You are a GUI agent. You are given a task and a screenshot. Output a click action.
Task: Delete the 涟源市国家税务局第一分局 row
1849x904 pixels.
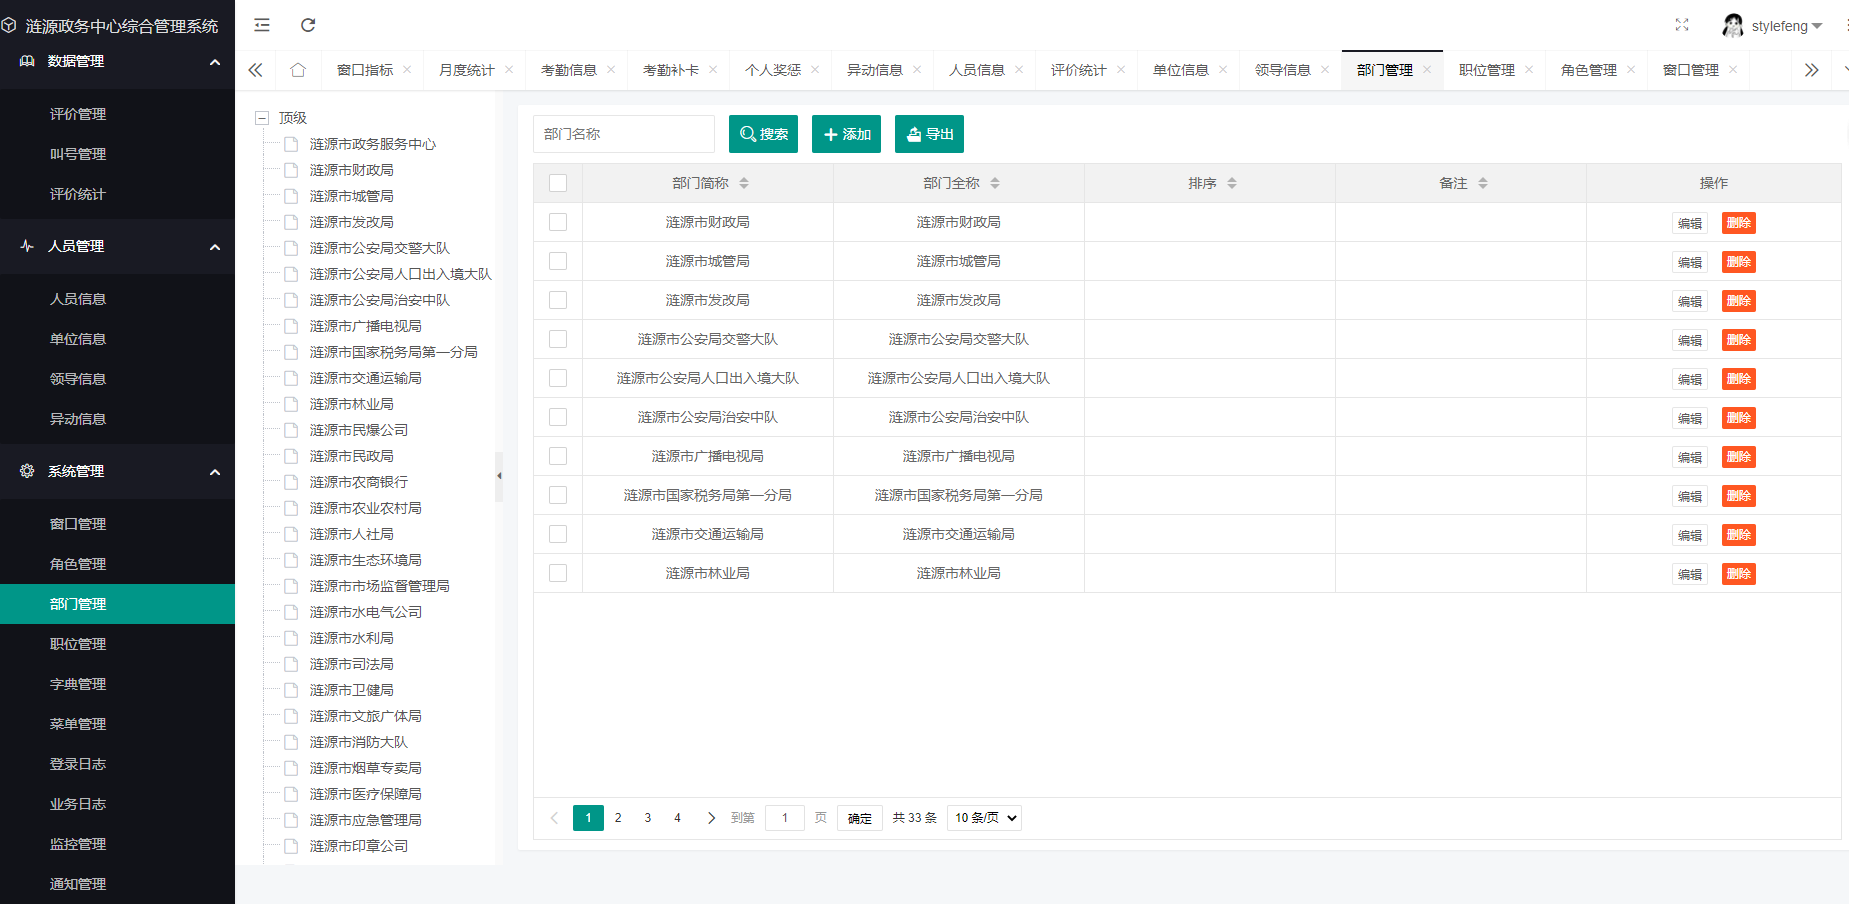1738,496
